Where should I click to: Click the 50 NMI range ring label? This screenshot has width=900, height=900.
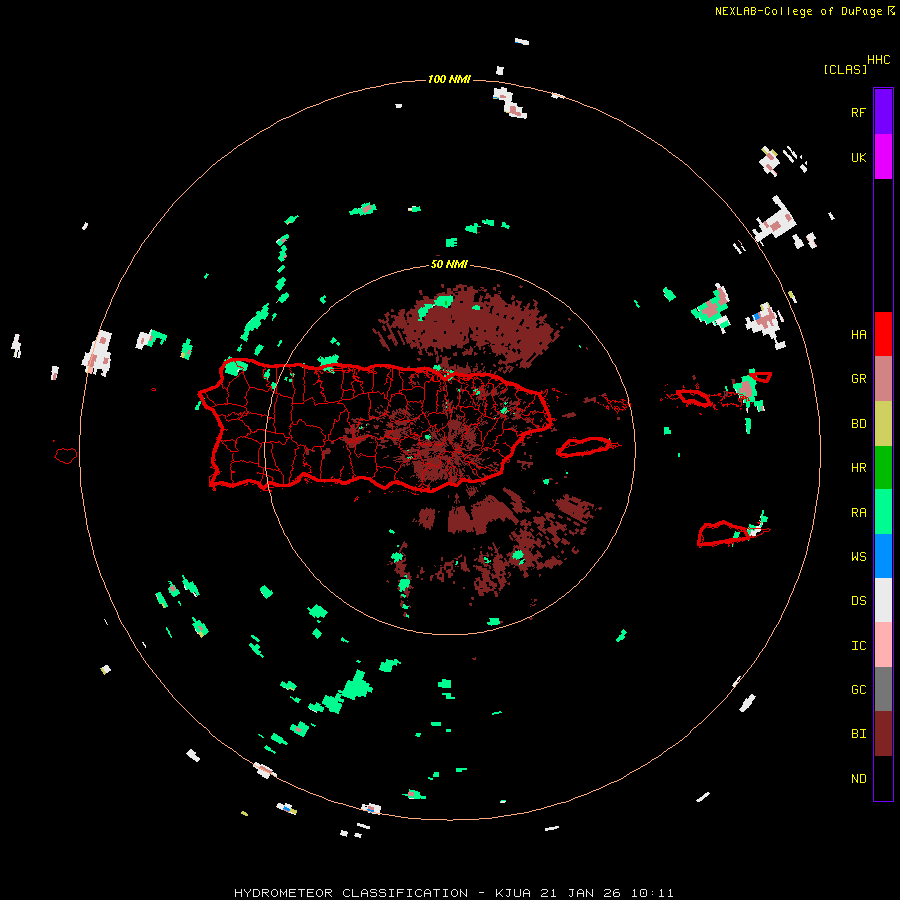pyautogui.click(x=449, y=264)
